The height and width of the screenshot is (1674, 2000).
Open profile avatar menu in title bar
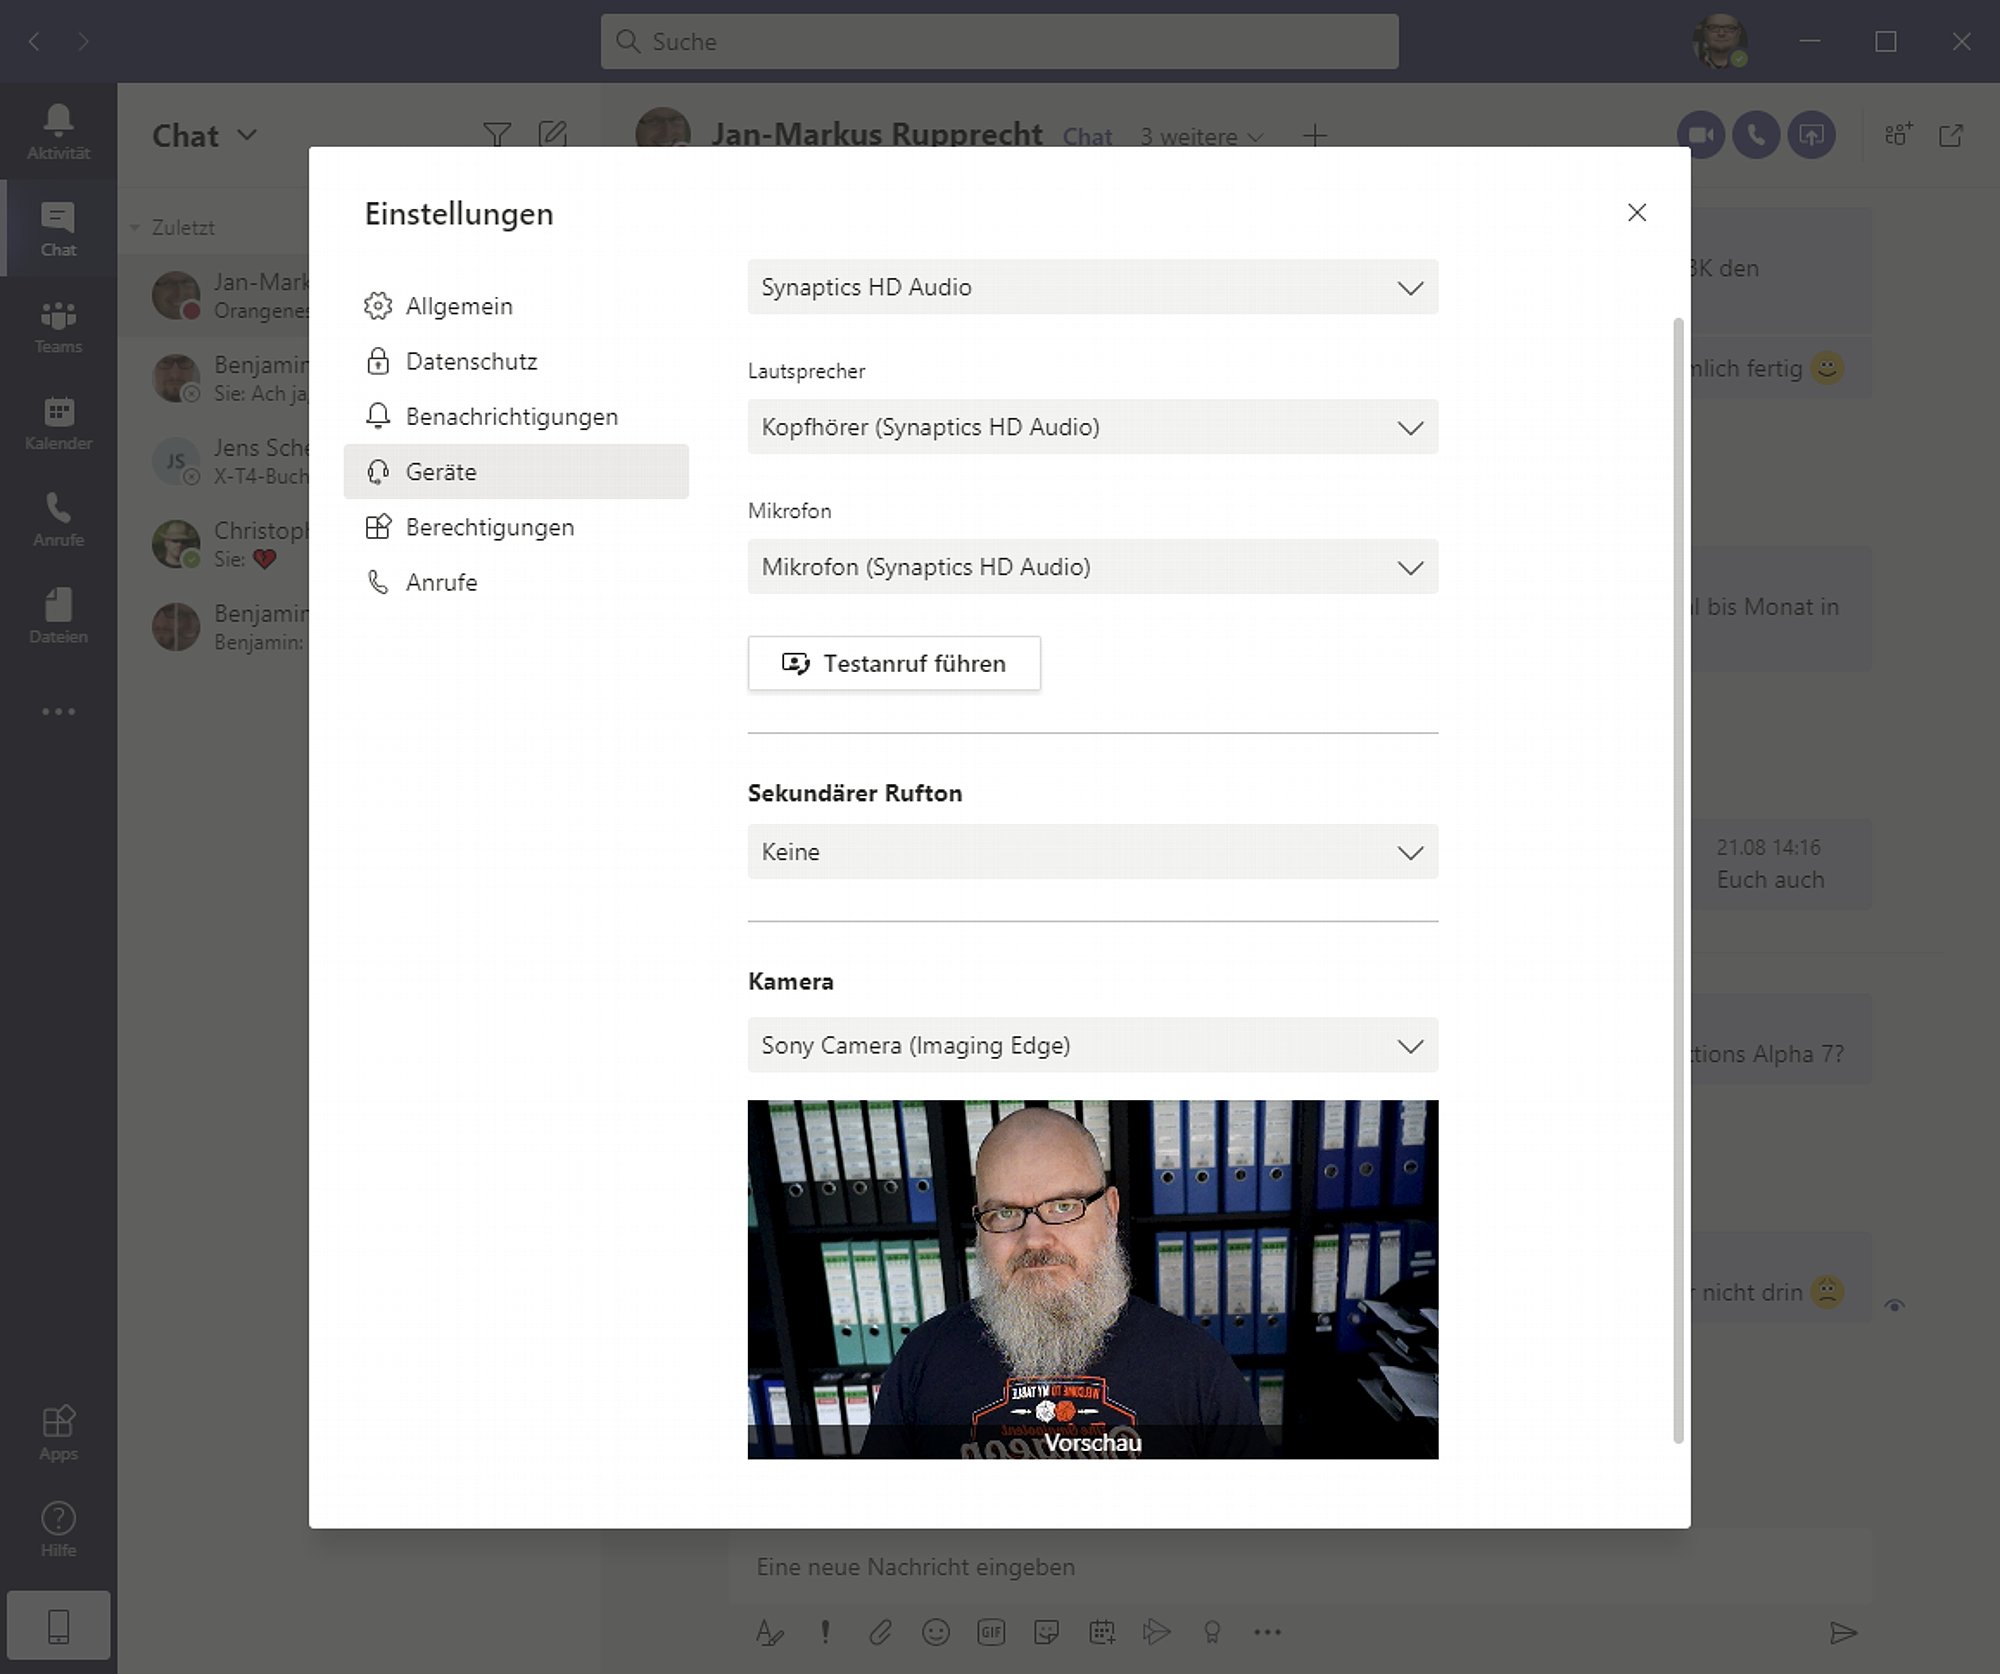1719,41
